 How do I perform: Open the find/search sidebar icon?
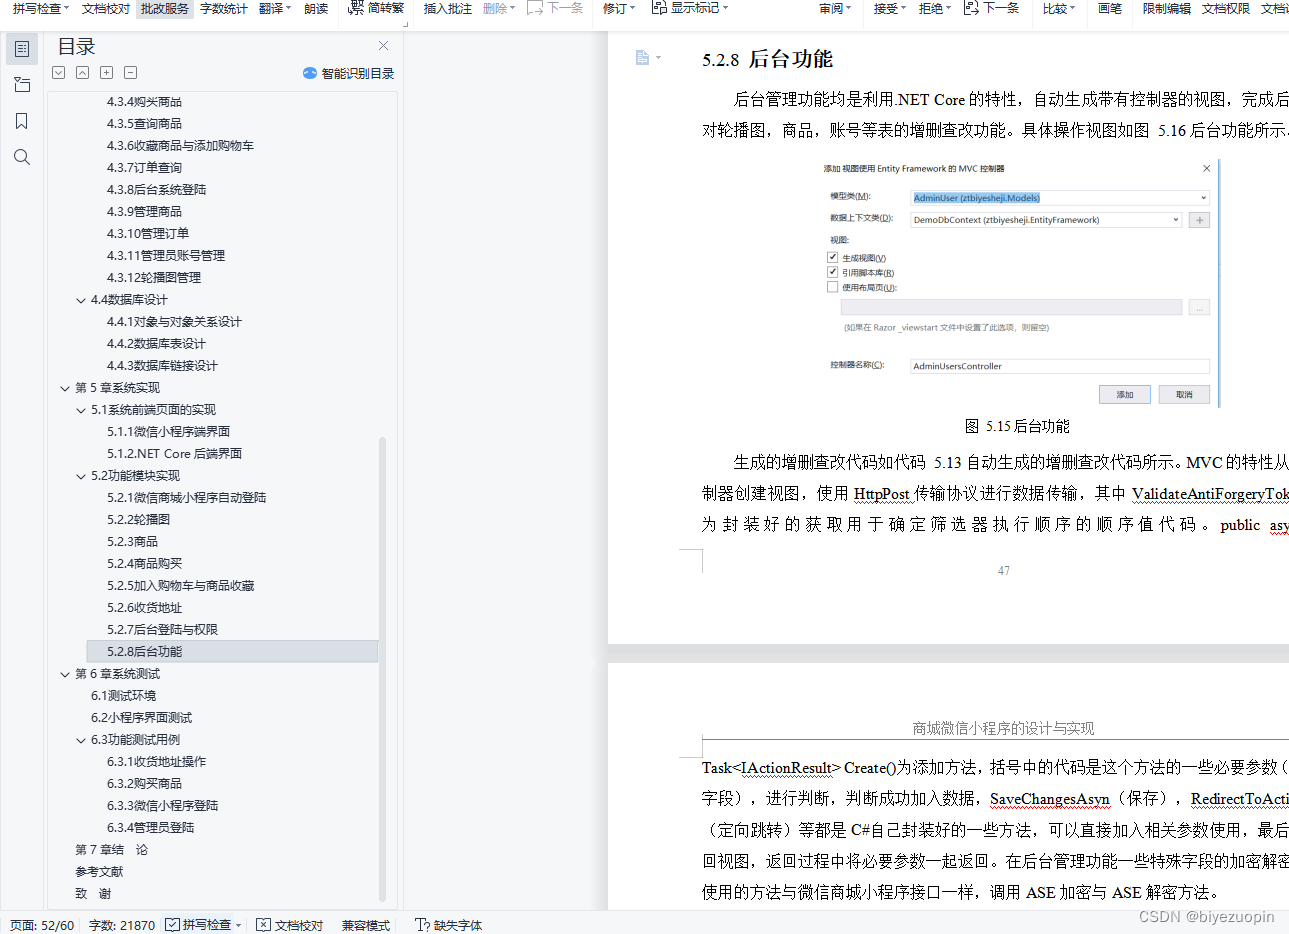coord(22,157)
